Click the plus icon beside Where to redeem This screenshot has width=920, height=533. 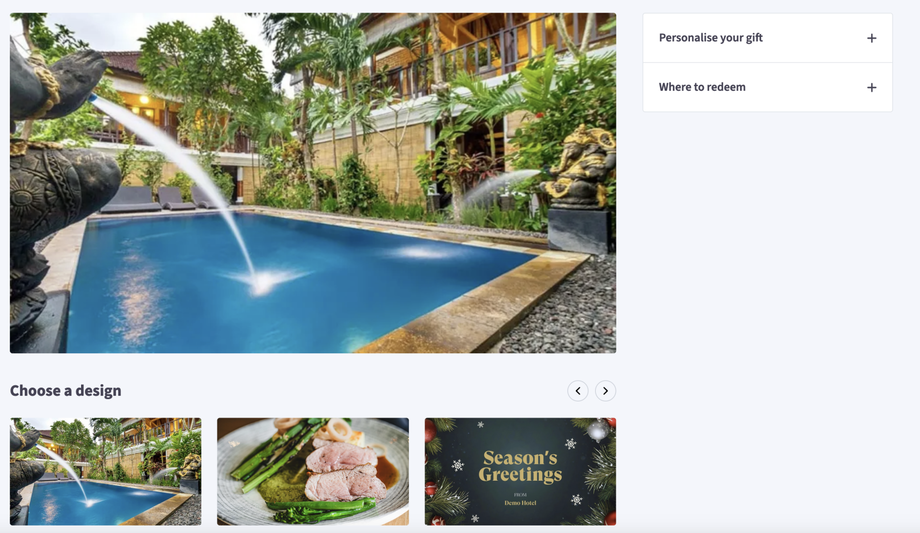click(x=871, y=87)
